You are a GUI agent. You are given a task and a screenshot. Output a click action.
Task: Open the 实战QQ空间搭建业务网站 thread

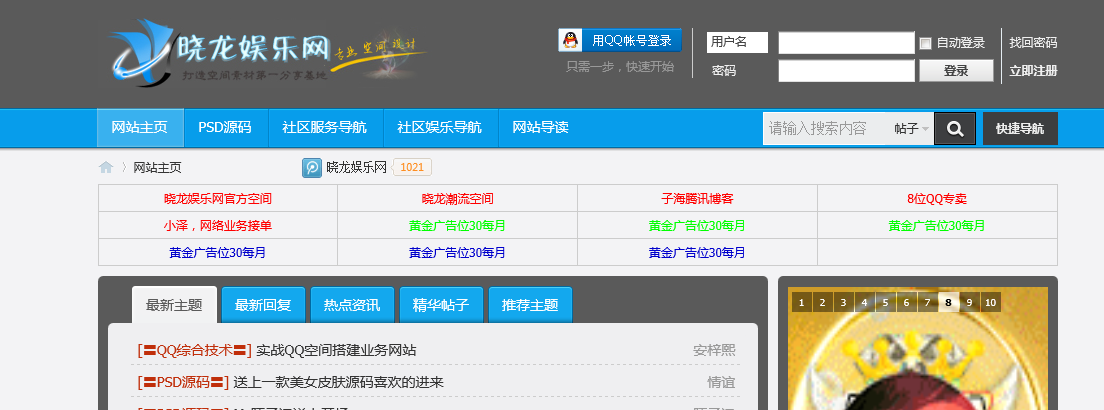336,349
